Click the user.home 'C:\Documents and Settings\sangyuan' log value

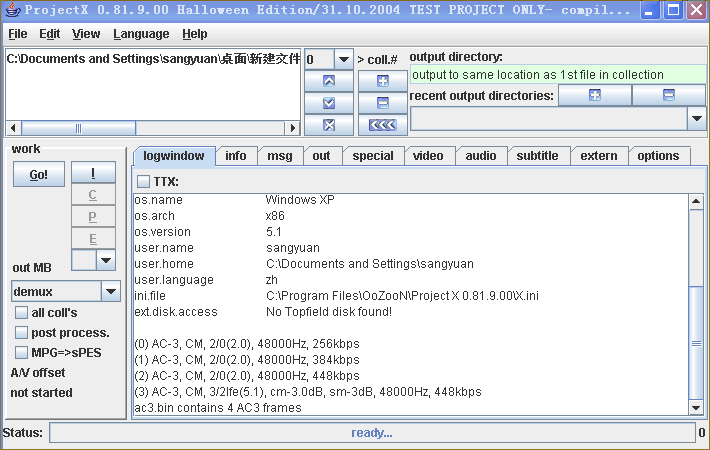[x=369, y=264]
